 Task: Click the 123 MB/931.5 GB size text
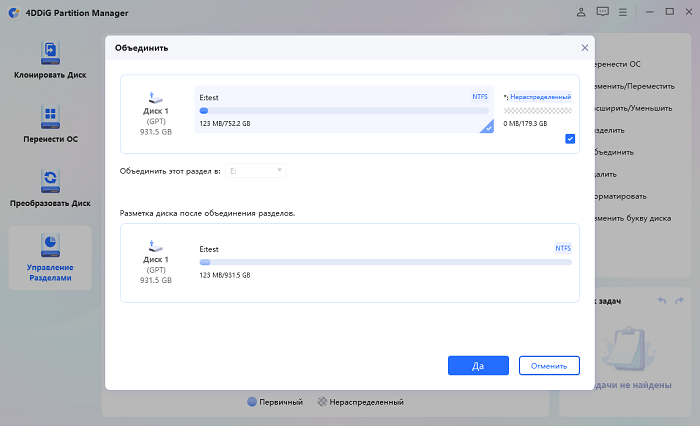(x=225, y=275)
